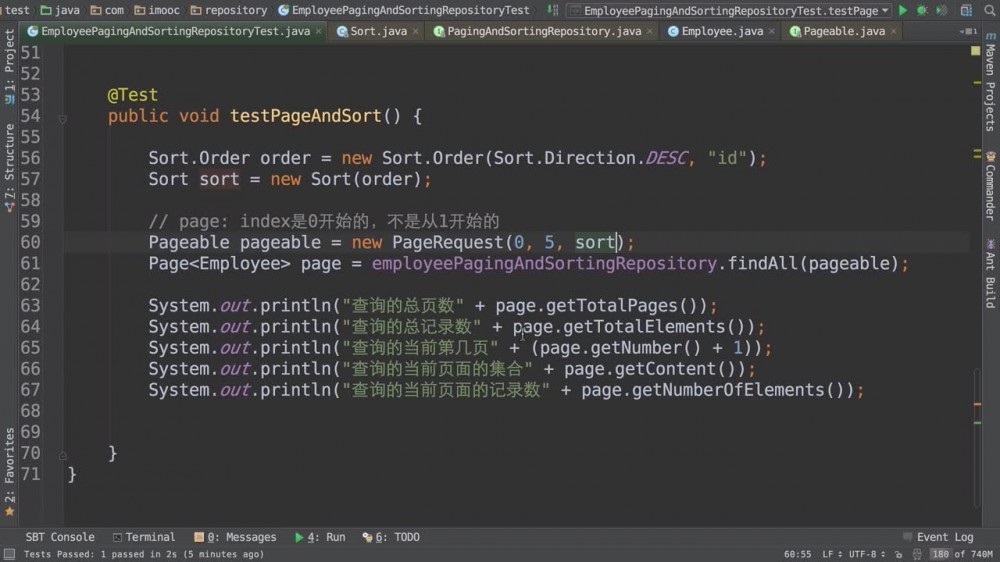Switch to Sort.java tab
Viewport: 1000px width, 562px height.
tap(378, 31)
